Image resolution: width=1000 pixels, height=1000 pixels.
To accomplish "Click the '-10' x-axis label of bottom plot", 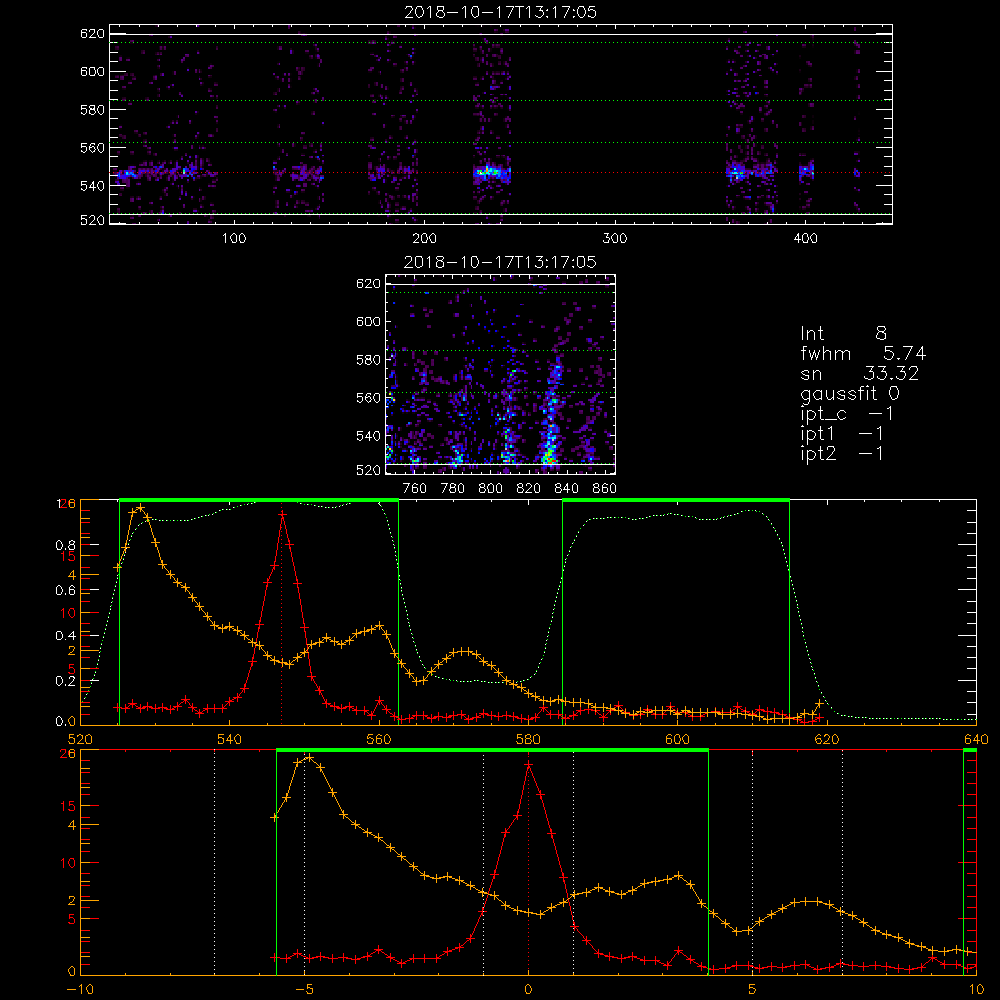I will point(80,989).
